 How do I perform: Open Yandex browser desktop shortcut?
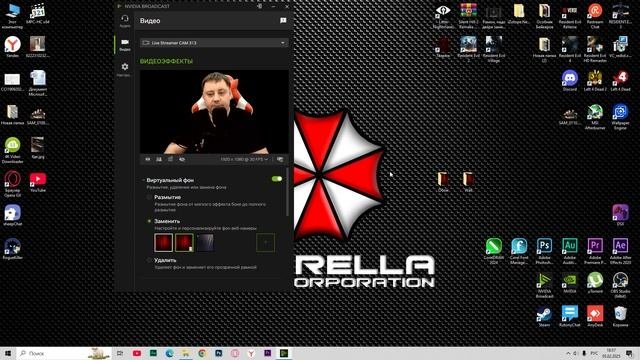click(12, 47)
